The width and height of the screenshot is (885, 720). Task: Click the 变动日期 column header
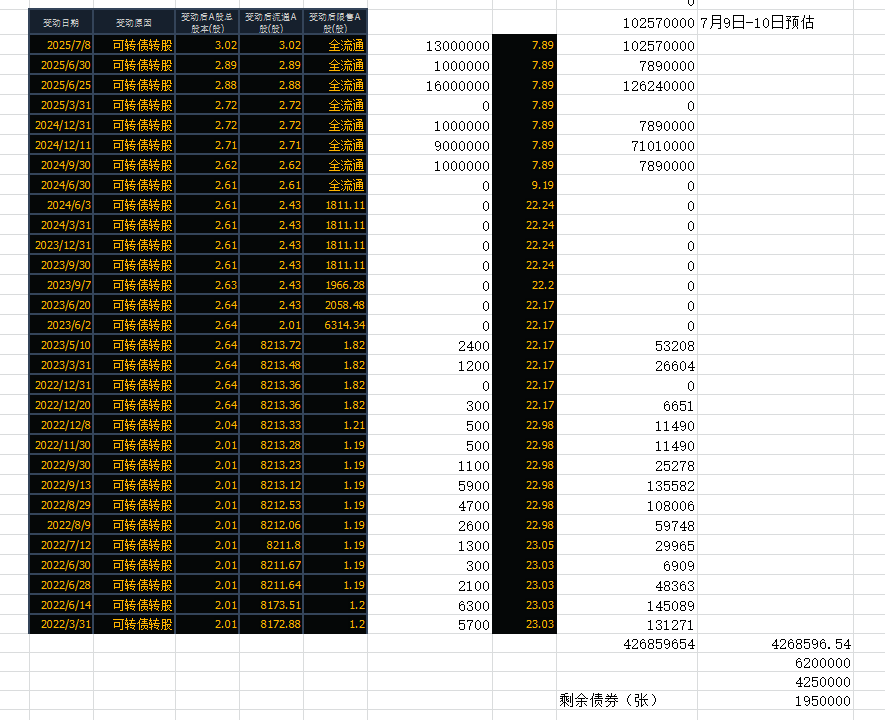(x=61, y=23)
